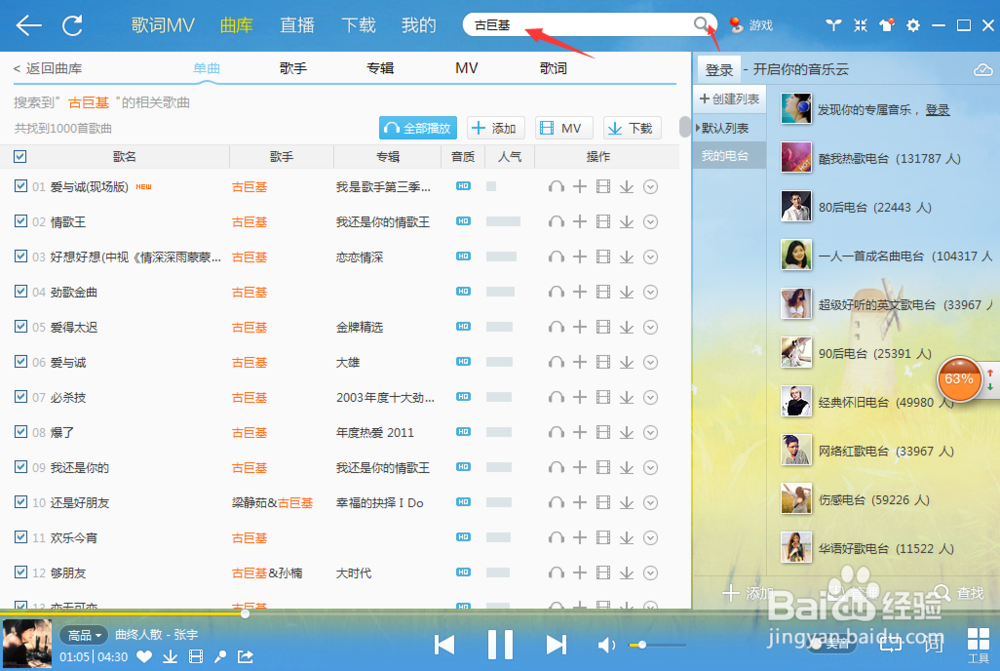Listen to 爱与诚(现场版) via headphone icon

pos(556,187)
